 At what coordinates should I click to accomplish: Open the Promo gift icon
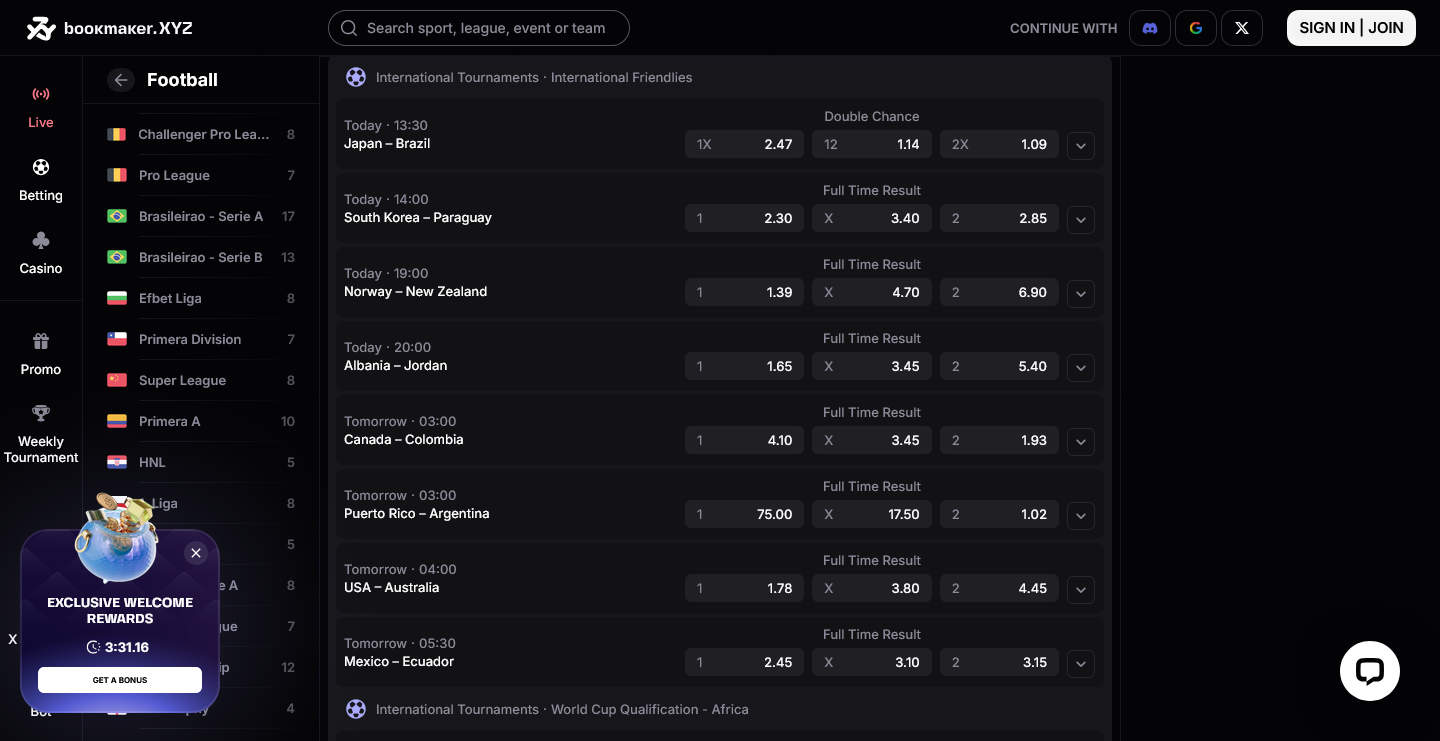pos(41,341)
